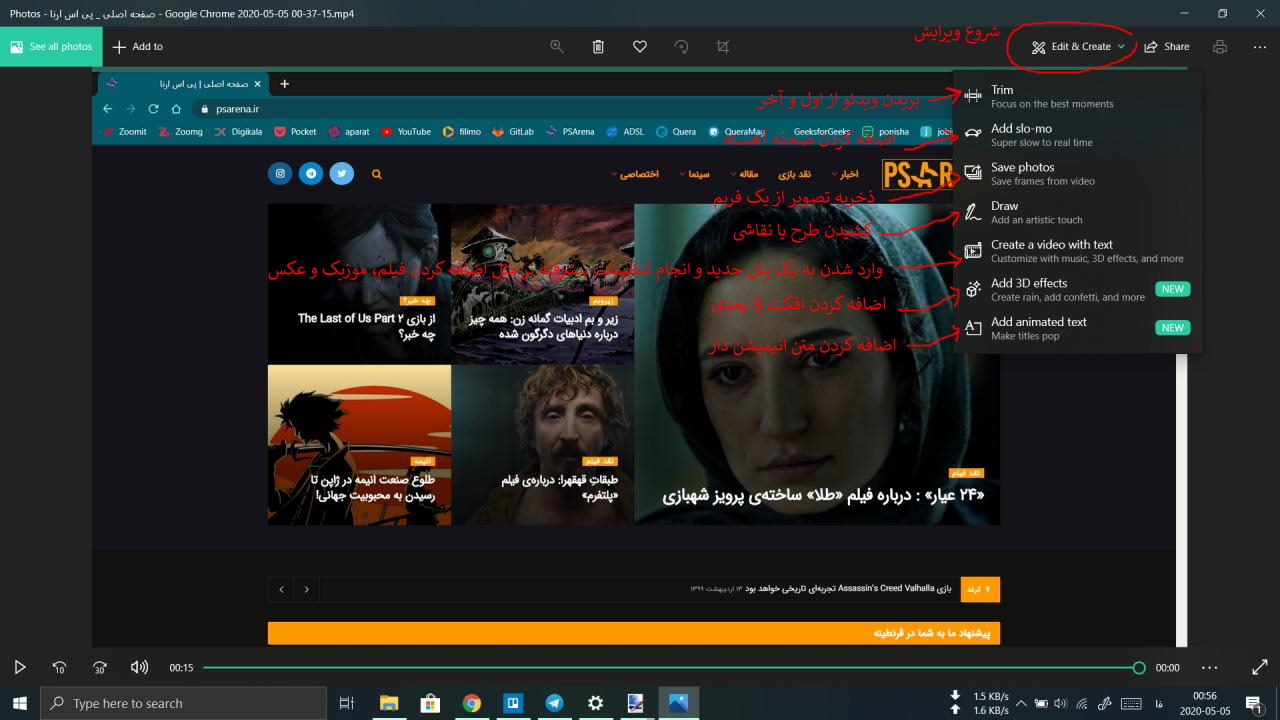
Task: Click the volume speaker icon in the player
Action: 139,667
